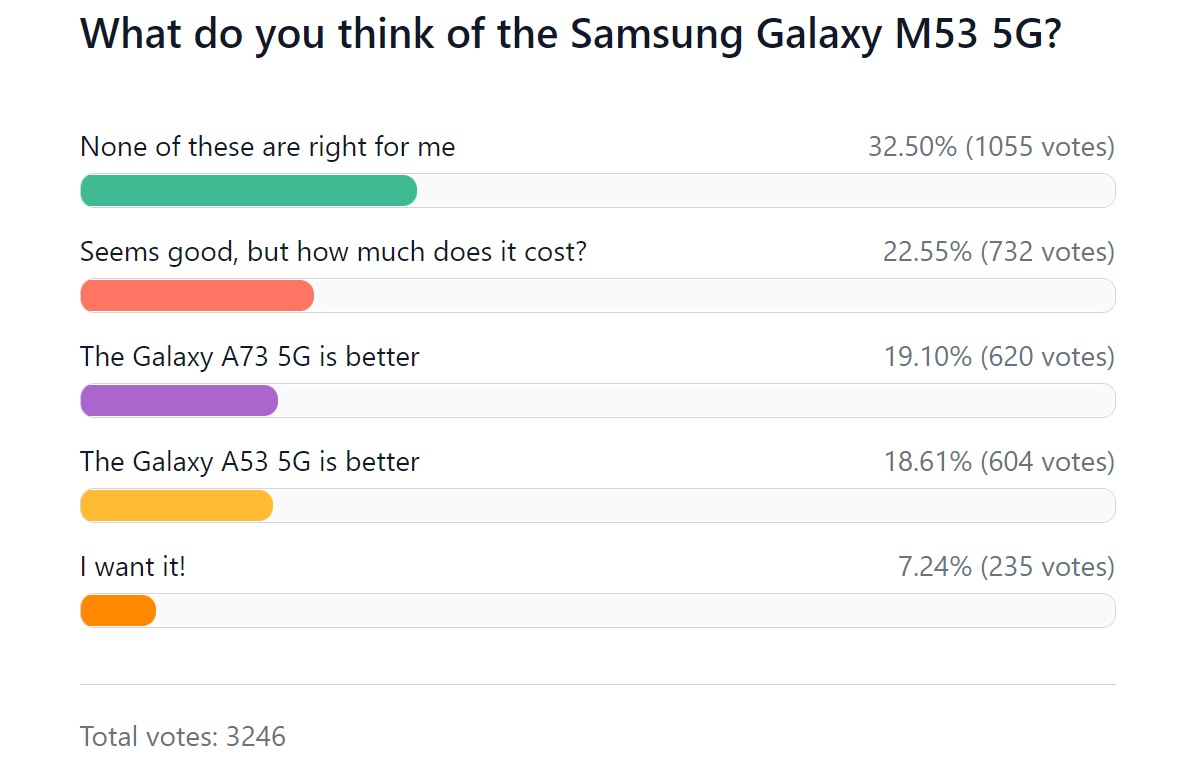
Task: Click the poll title about Galaxy M53 5G
Action: 570,35
